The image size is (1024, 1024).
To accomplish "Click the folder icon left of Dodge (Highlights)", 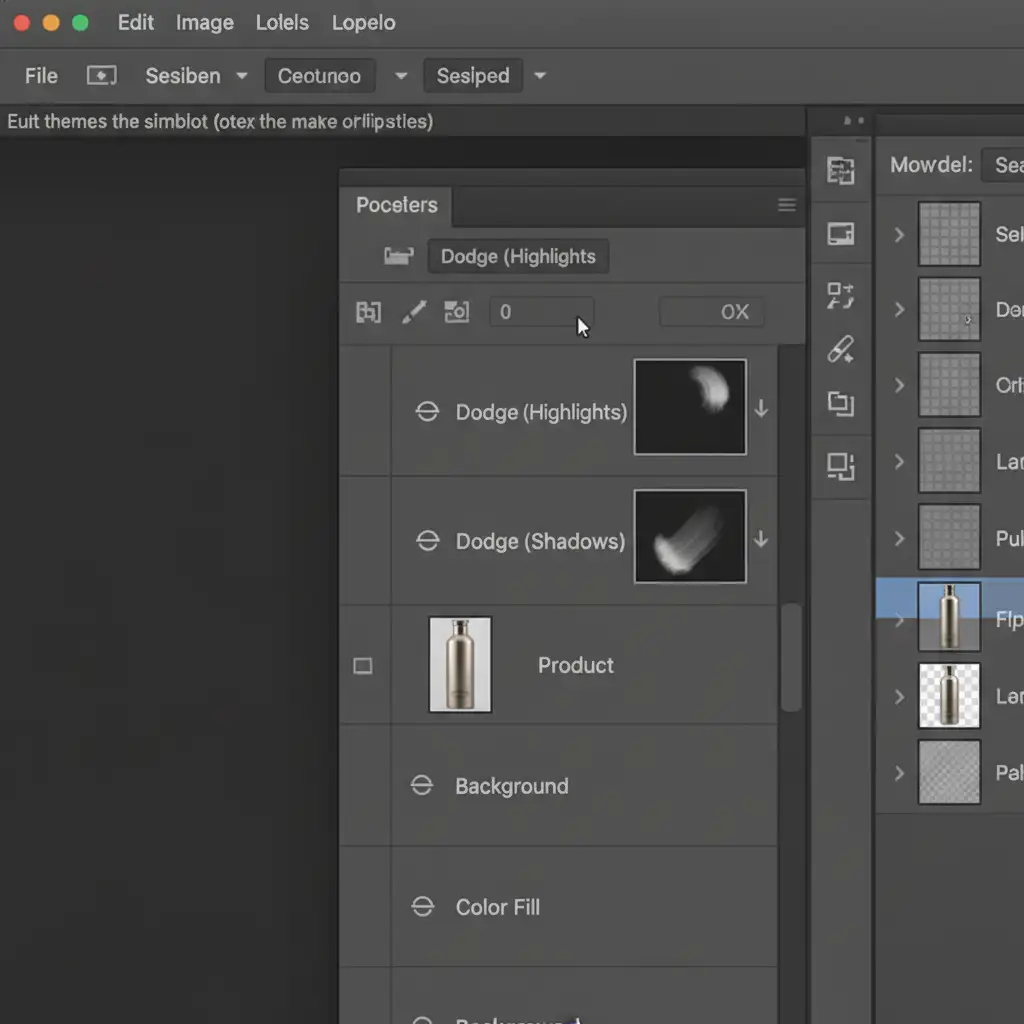I will pyautogui.click(x=398, y=256).
